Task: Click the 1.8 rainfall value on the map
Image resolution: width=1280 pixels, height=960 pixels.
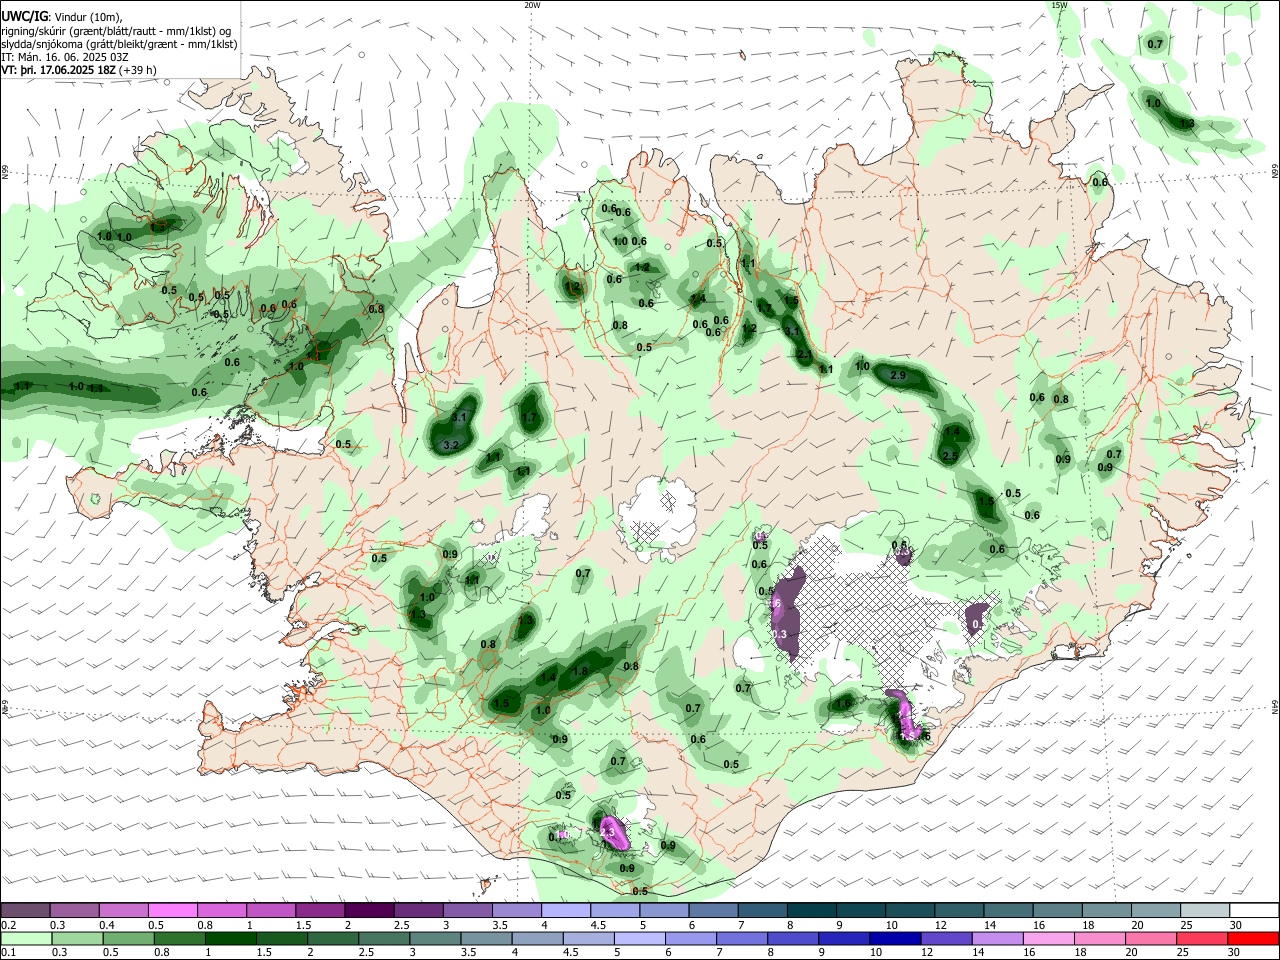Action: coord(579,672)
